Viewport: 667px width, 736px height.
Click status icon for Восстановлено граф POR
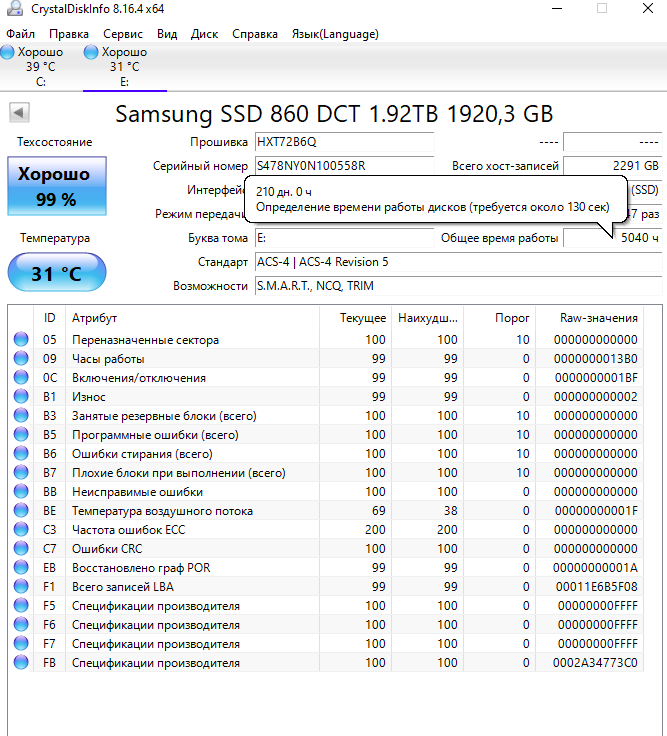pyautogui.click(x=21, y=567)
